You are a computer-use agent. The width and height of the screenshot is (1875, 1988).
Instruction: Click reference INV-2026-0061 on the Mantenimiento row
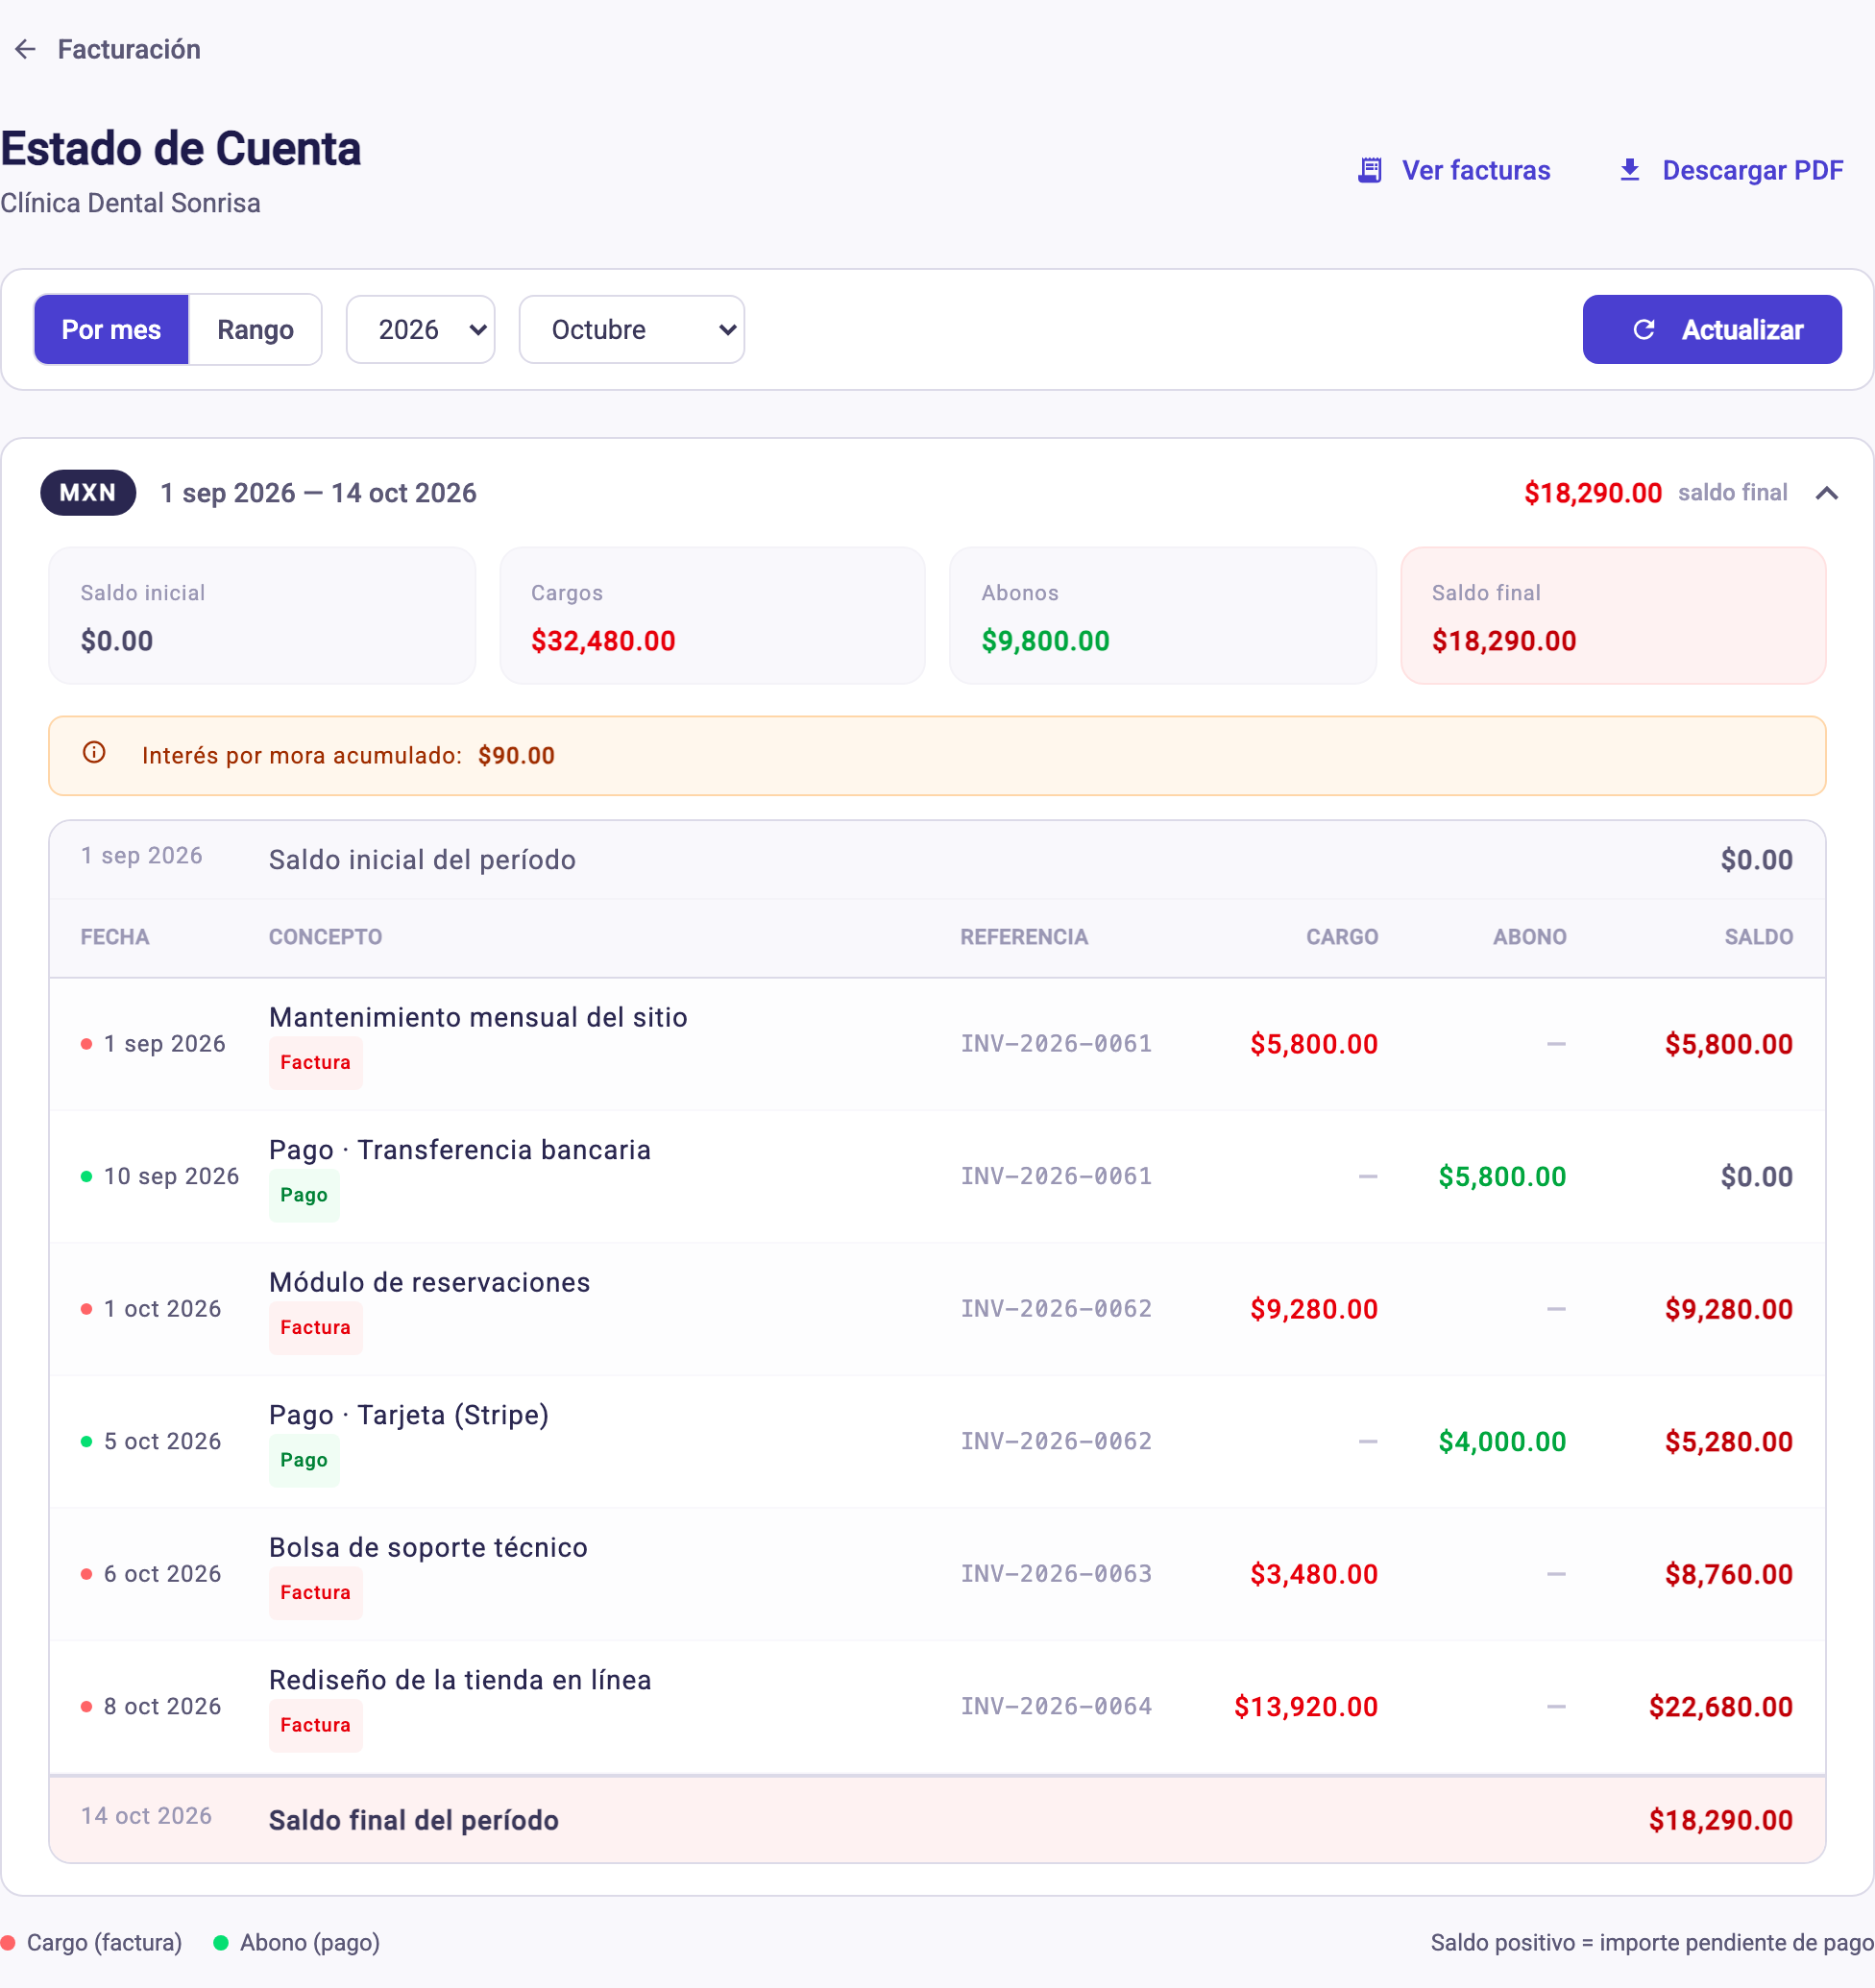1056,1044
